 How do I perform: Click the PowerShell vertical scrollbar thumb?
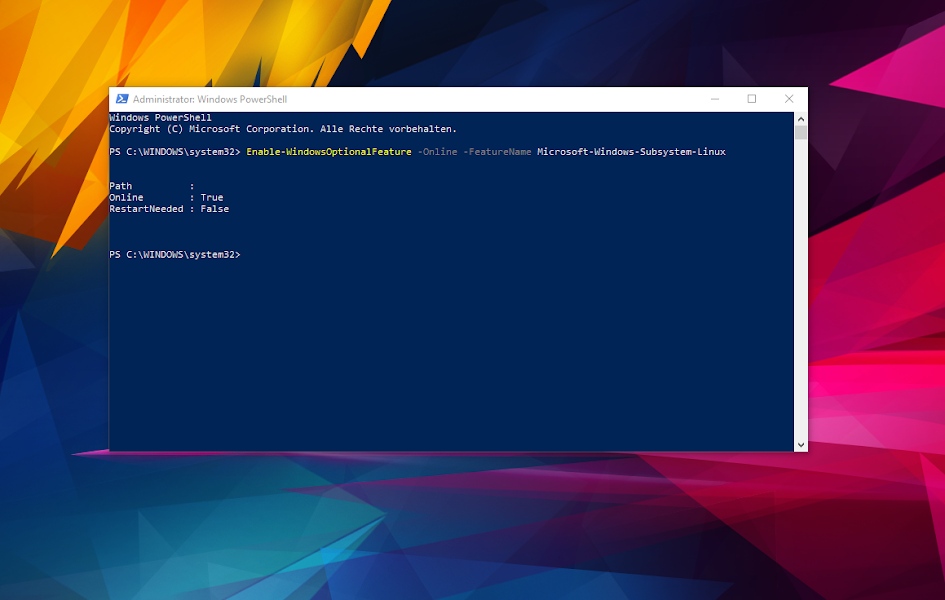coord(800,133)
